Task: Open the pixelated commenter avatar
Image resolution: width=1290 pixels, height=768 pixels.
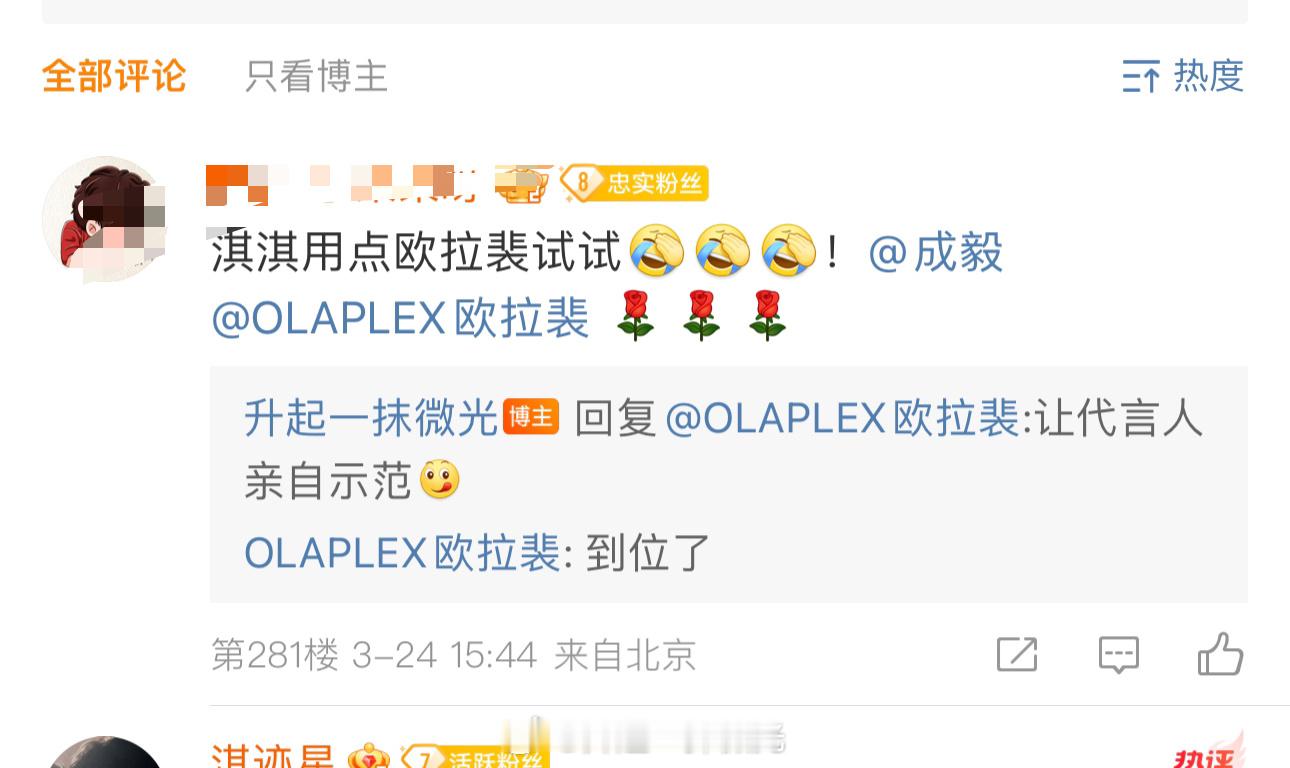Action: [x=104, y=219]
